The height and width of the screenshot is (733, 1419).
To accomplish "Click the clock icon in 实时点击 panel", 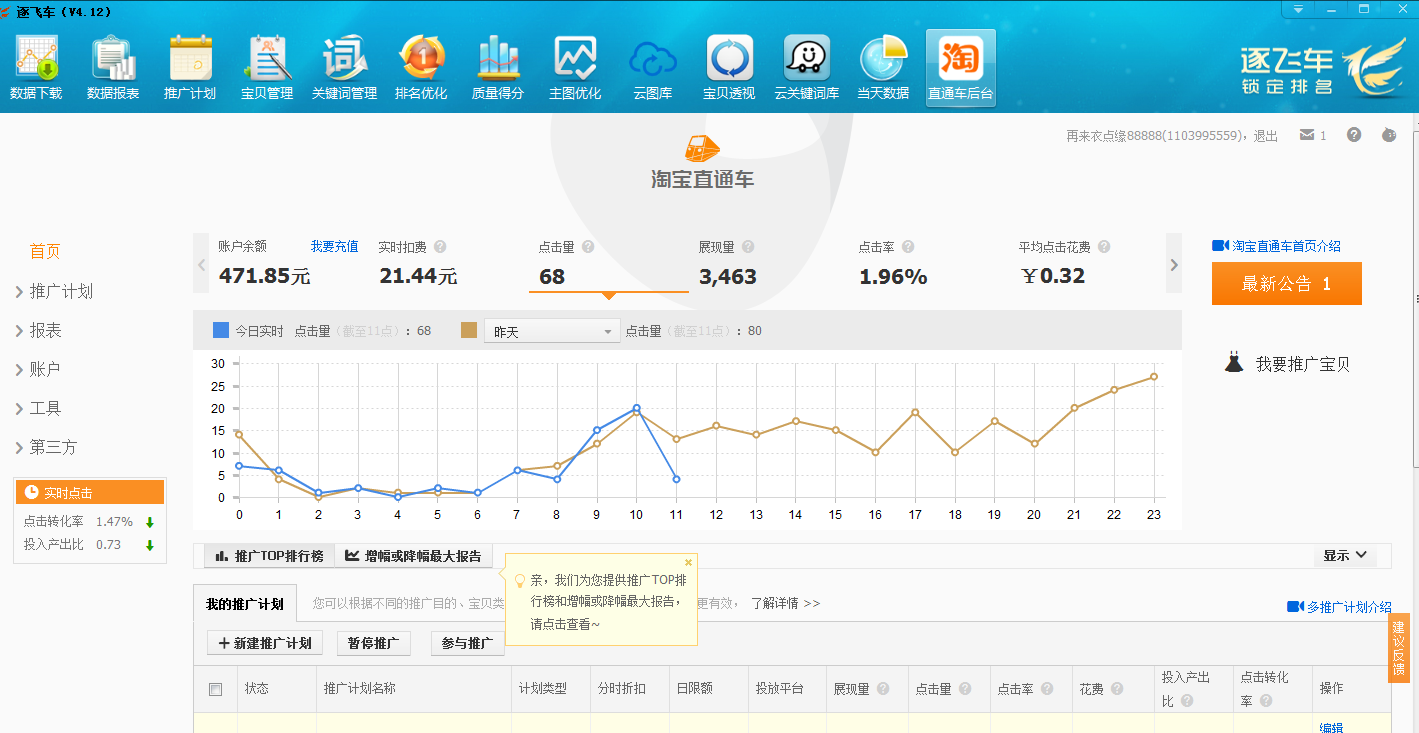I will 31,493.
